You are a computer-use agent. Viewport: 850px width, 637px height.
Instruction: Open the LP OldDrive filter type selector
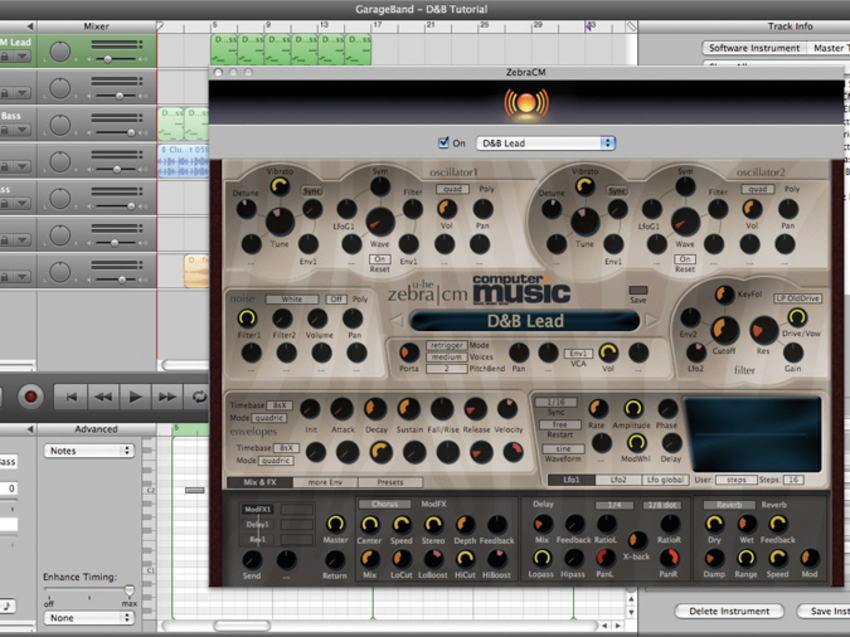click(x=797, y=298)
